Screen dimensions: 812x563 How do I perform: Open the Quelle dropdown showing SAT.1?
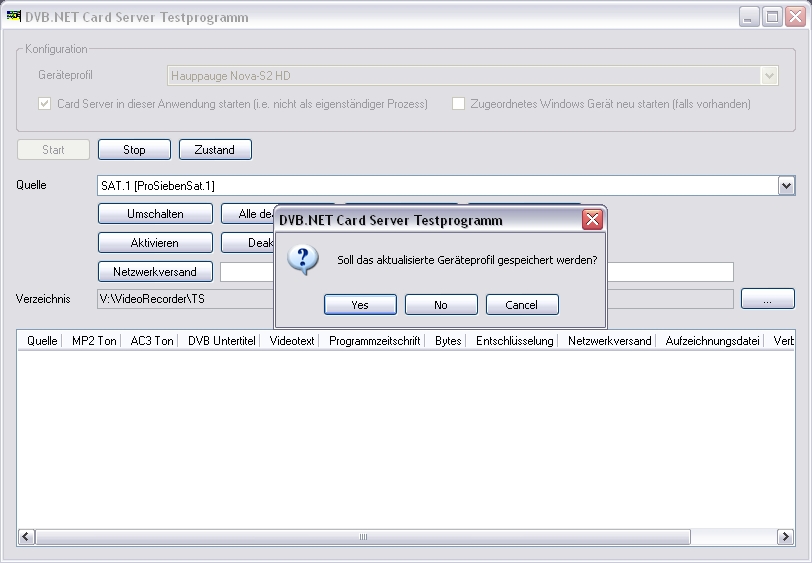pos(786,186)
